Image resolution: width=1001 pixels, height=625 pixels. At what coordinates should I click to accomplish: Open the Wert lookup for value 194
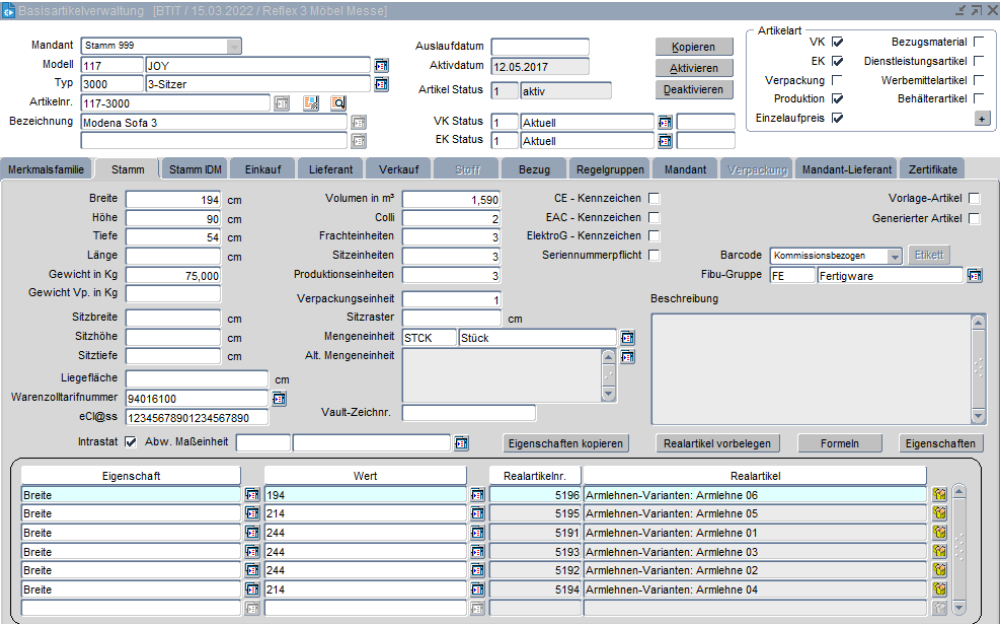coord(477,495)
